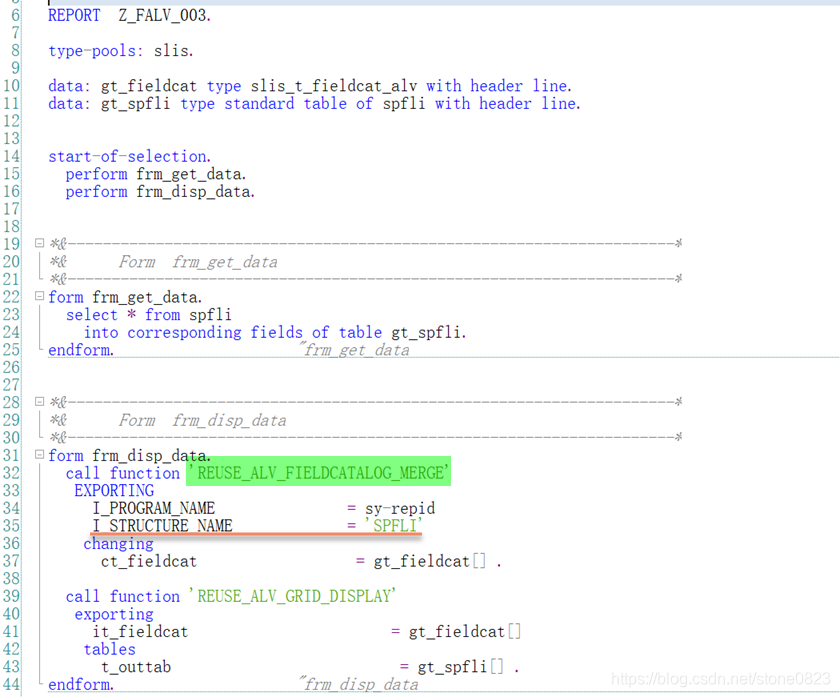Screen dimensions: 840x697
Task: Collapse the comment block at line 19
Action: pyautogui.click(x=39, y=243)
